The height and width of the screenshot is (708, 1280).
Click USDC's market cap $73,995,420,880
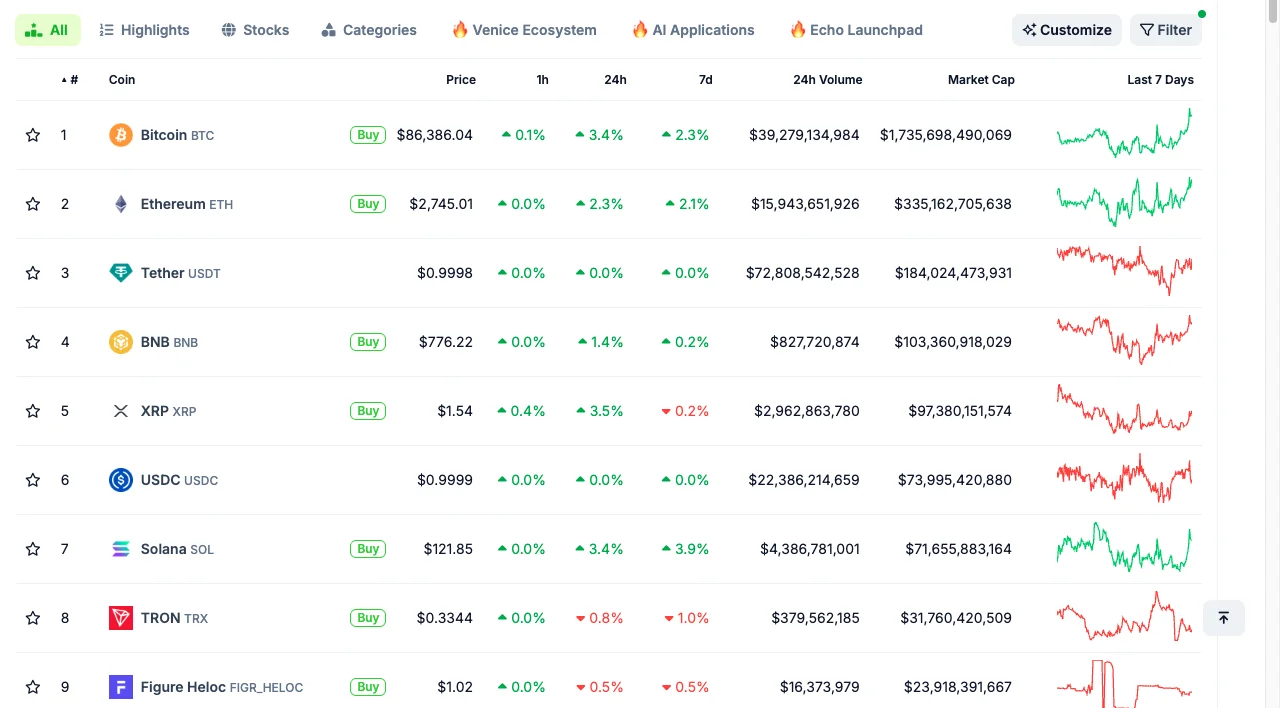tap(955, 480)
